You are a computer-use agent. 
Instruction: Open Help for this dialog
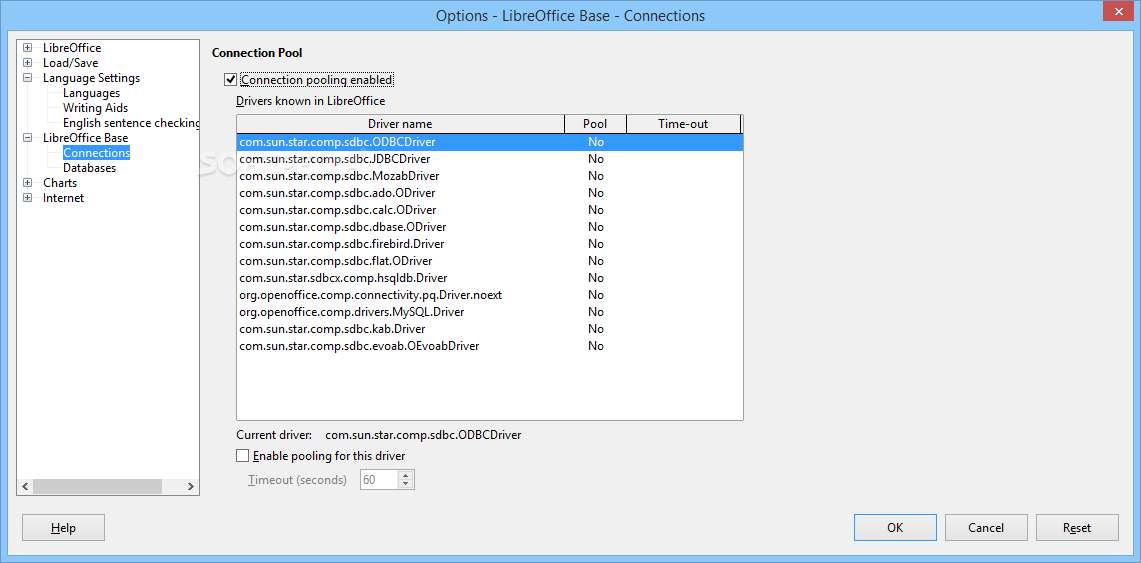click(x=63, y=528)
